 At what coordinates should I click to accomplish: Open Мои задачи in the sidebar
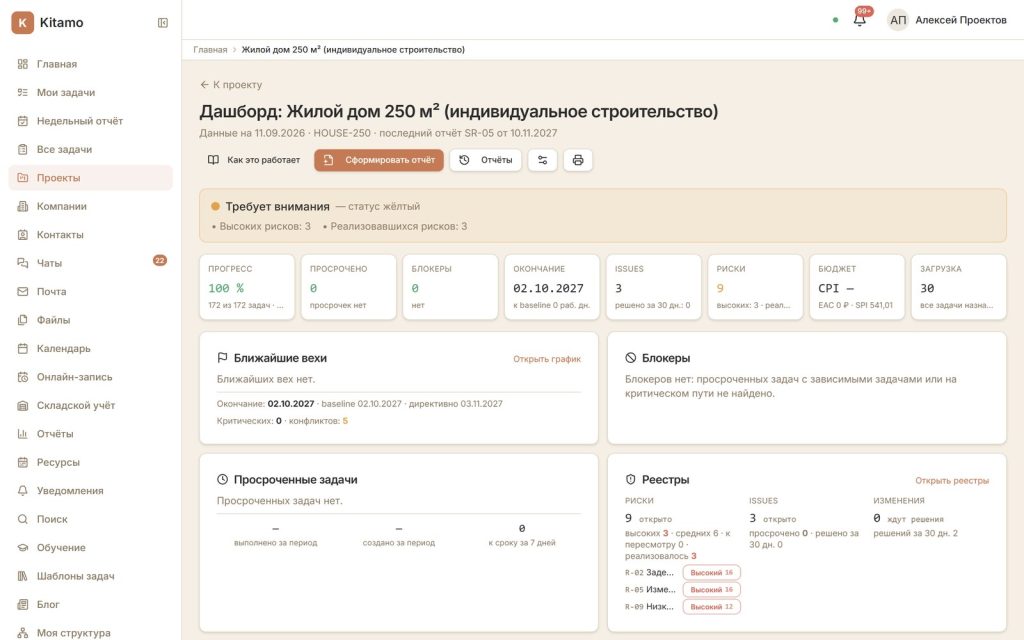[x=90, y=93]
